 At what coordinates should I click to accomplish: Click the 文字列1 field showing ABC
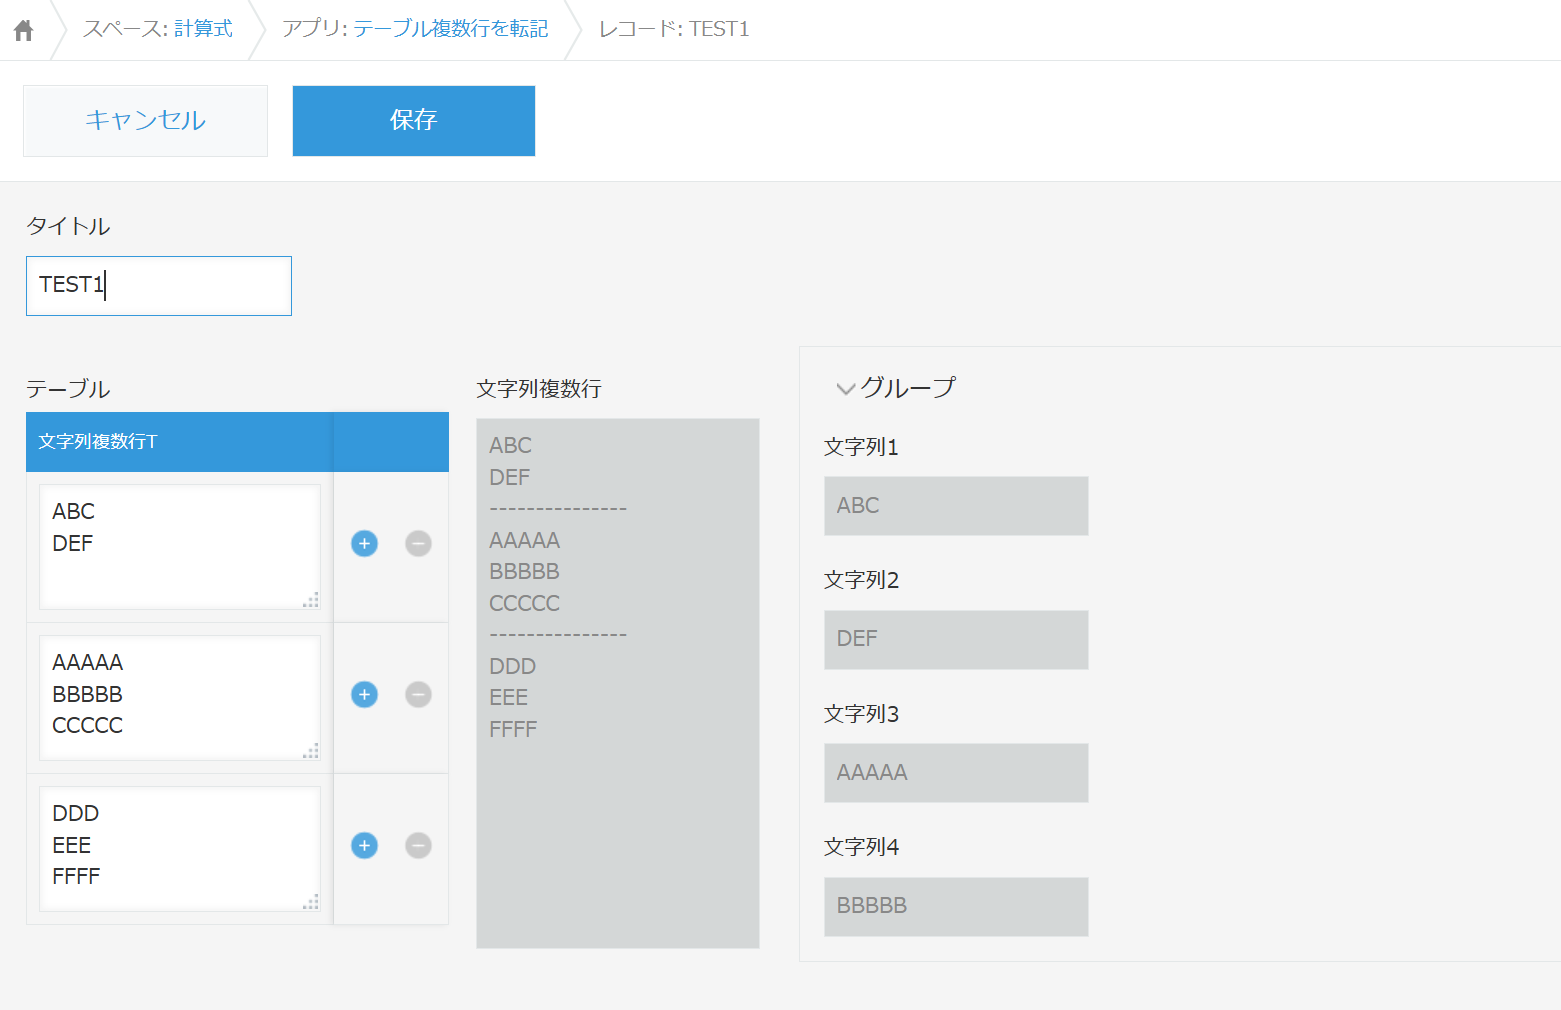[x=956, y=506]
